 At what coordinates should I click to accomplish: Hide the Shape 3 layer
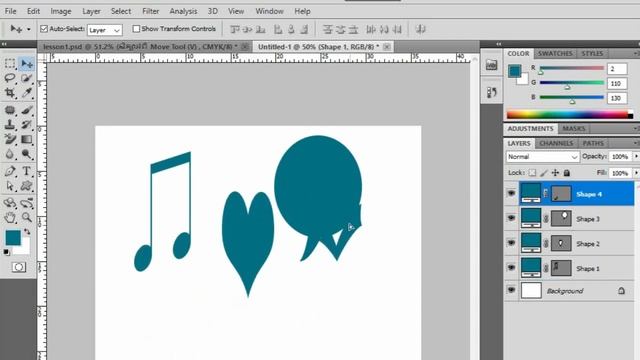pos(511,218)
